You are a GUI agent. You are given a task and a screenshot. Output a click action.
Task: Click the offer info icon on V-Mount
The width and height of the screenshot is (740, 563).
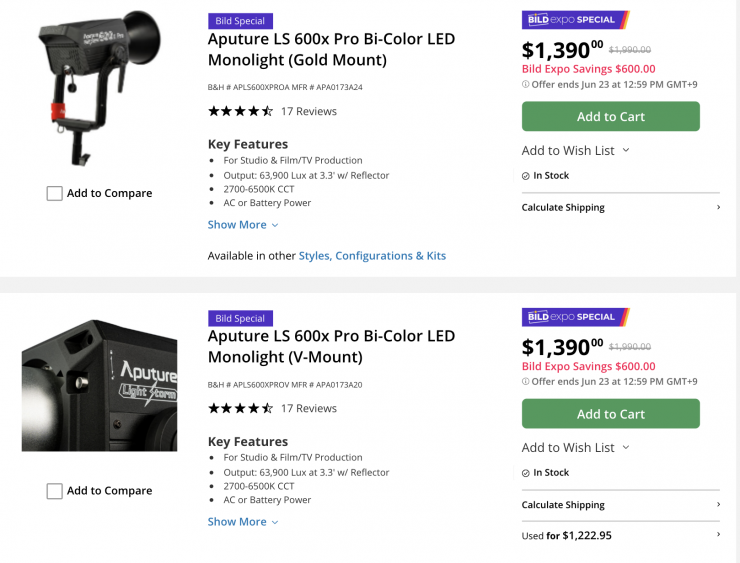coord(526,381)
